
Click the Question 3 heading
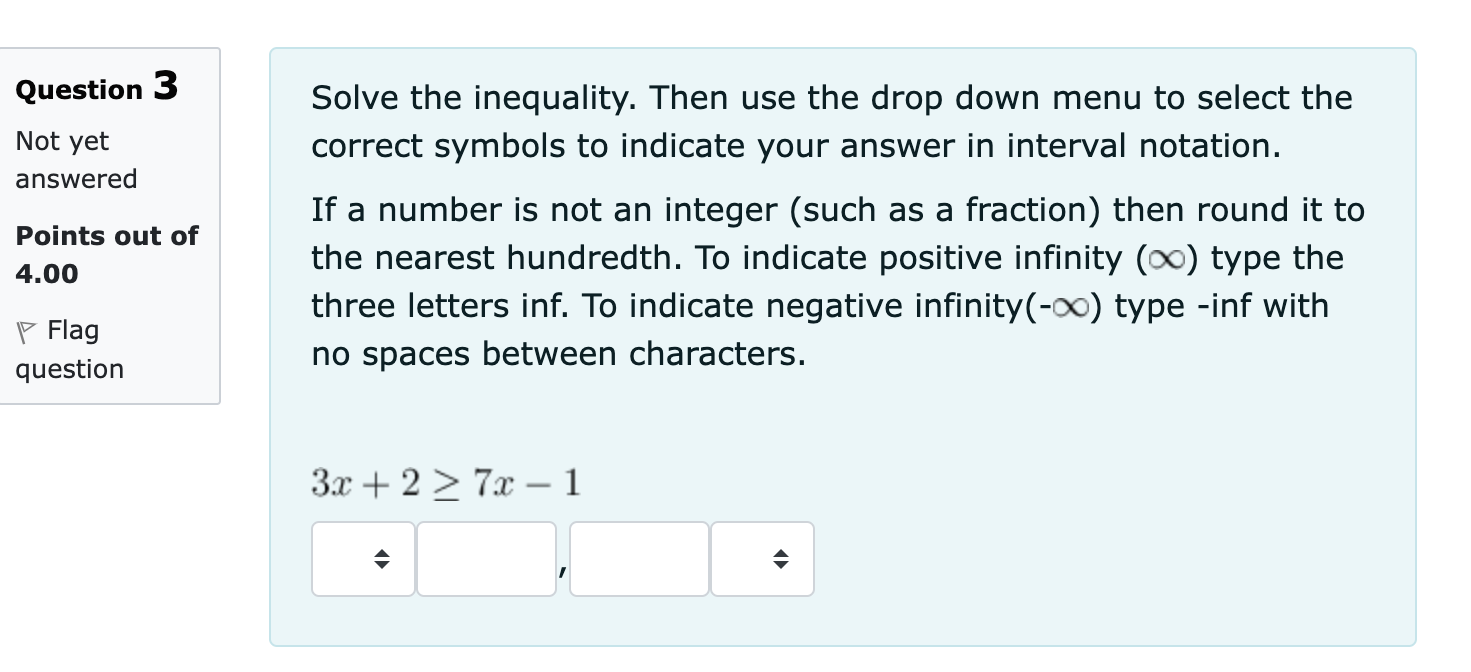coord(95,88)
